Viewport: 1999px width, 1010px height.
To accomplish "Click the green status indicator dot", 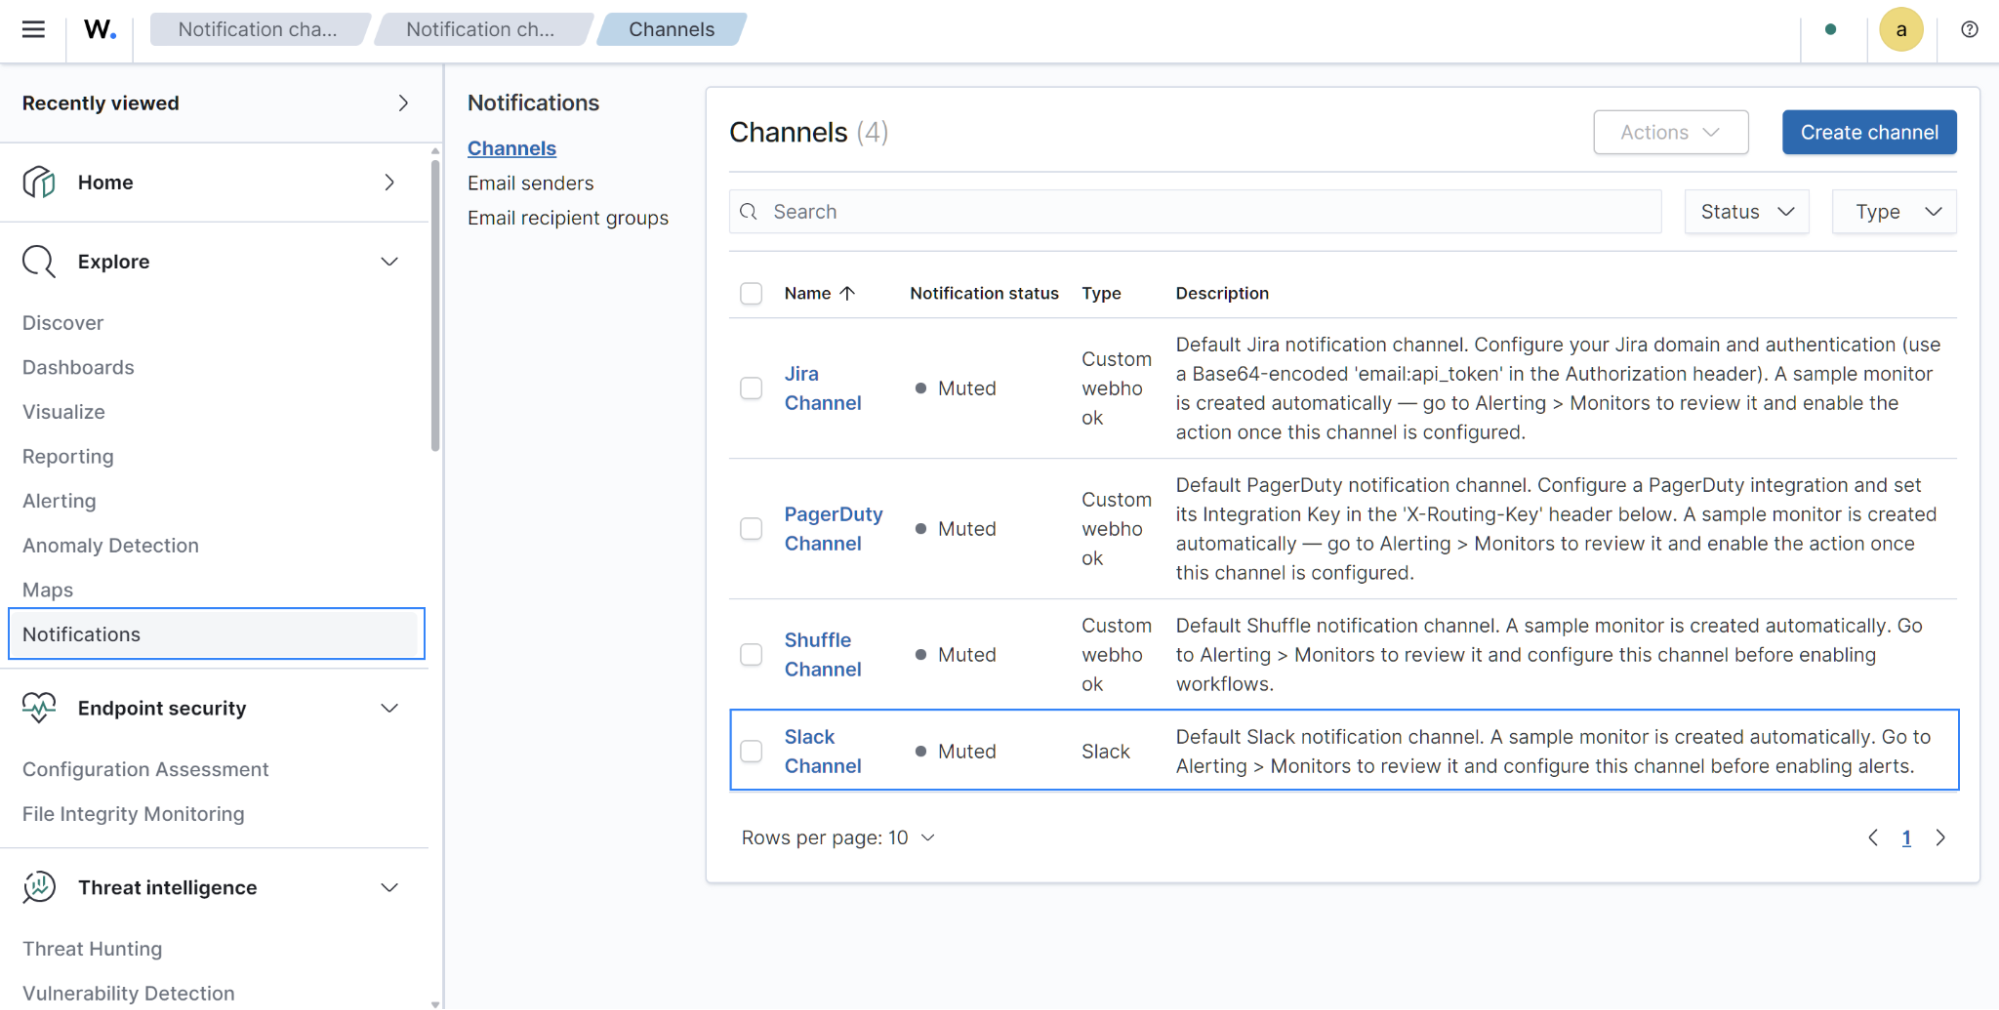I will [x=1830, y=29].
